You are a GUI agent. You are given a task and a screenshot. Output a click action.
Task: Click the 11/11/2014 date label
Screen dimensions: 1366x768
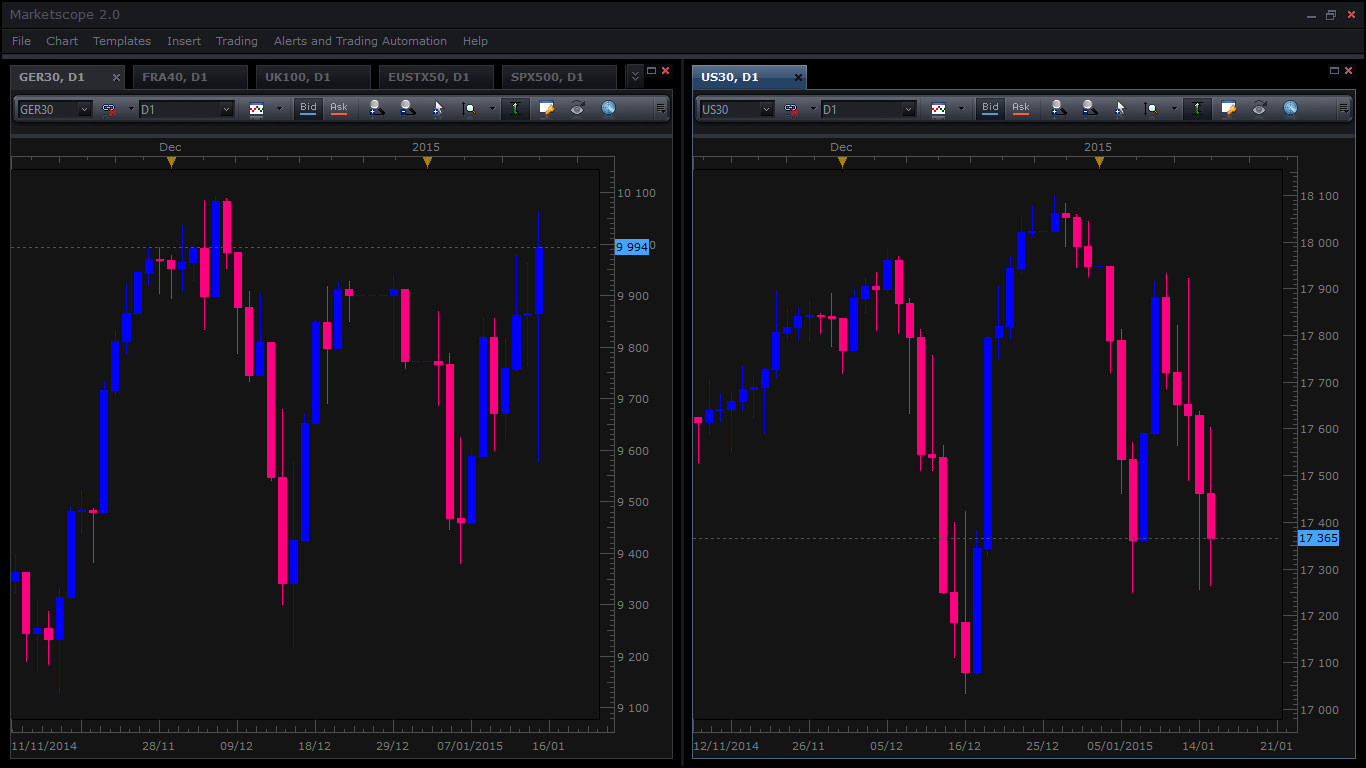tap(44, 746)
